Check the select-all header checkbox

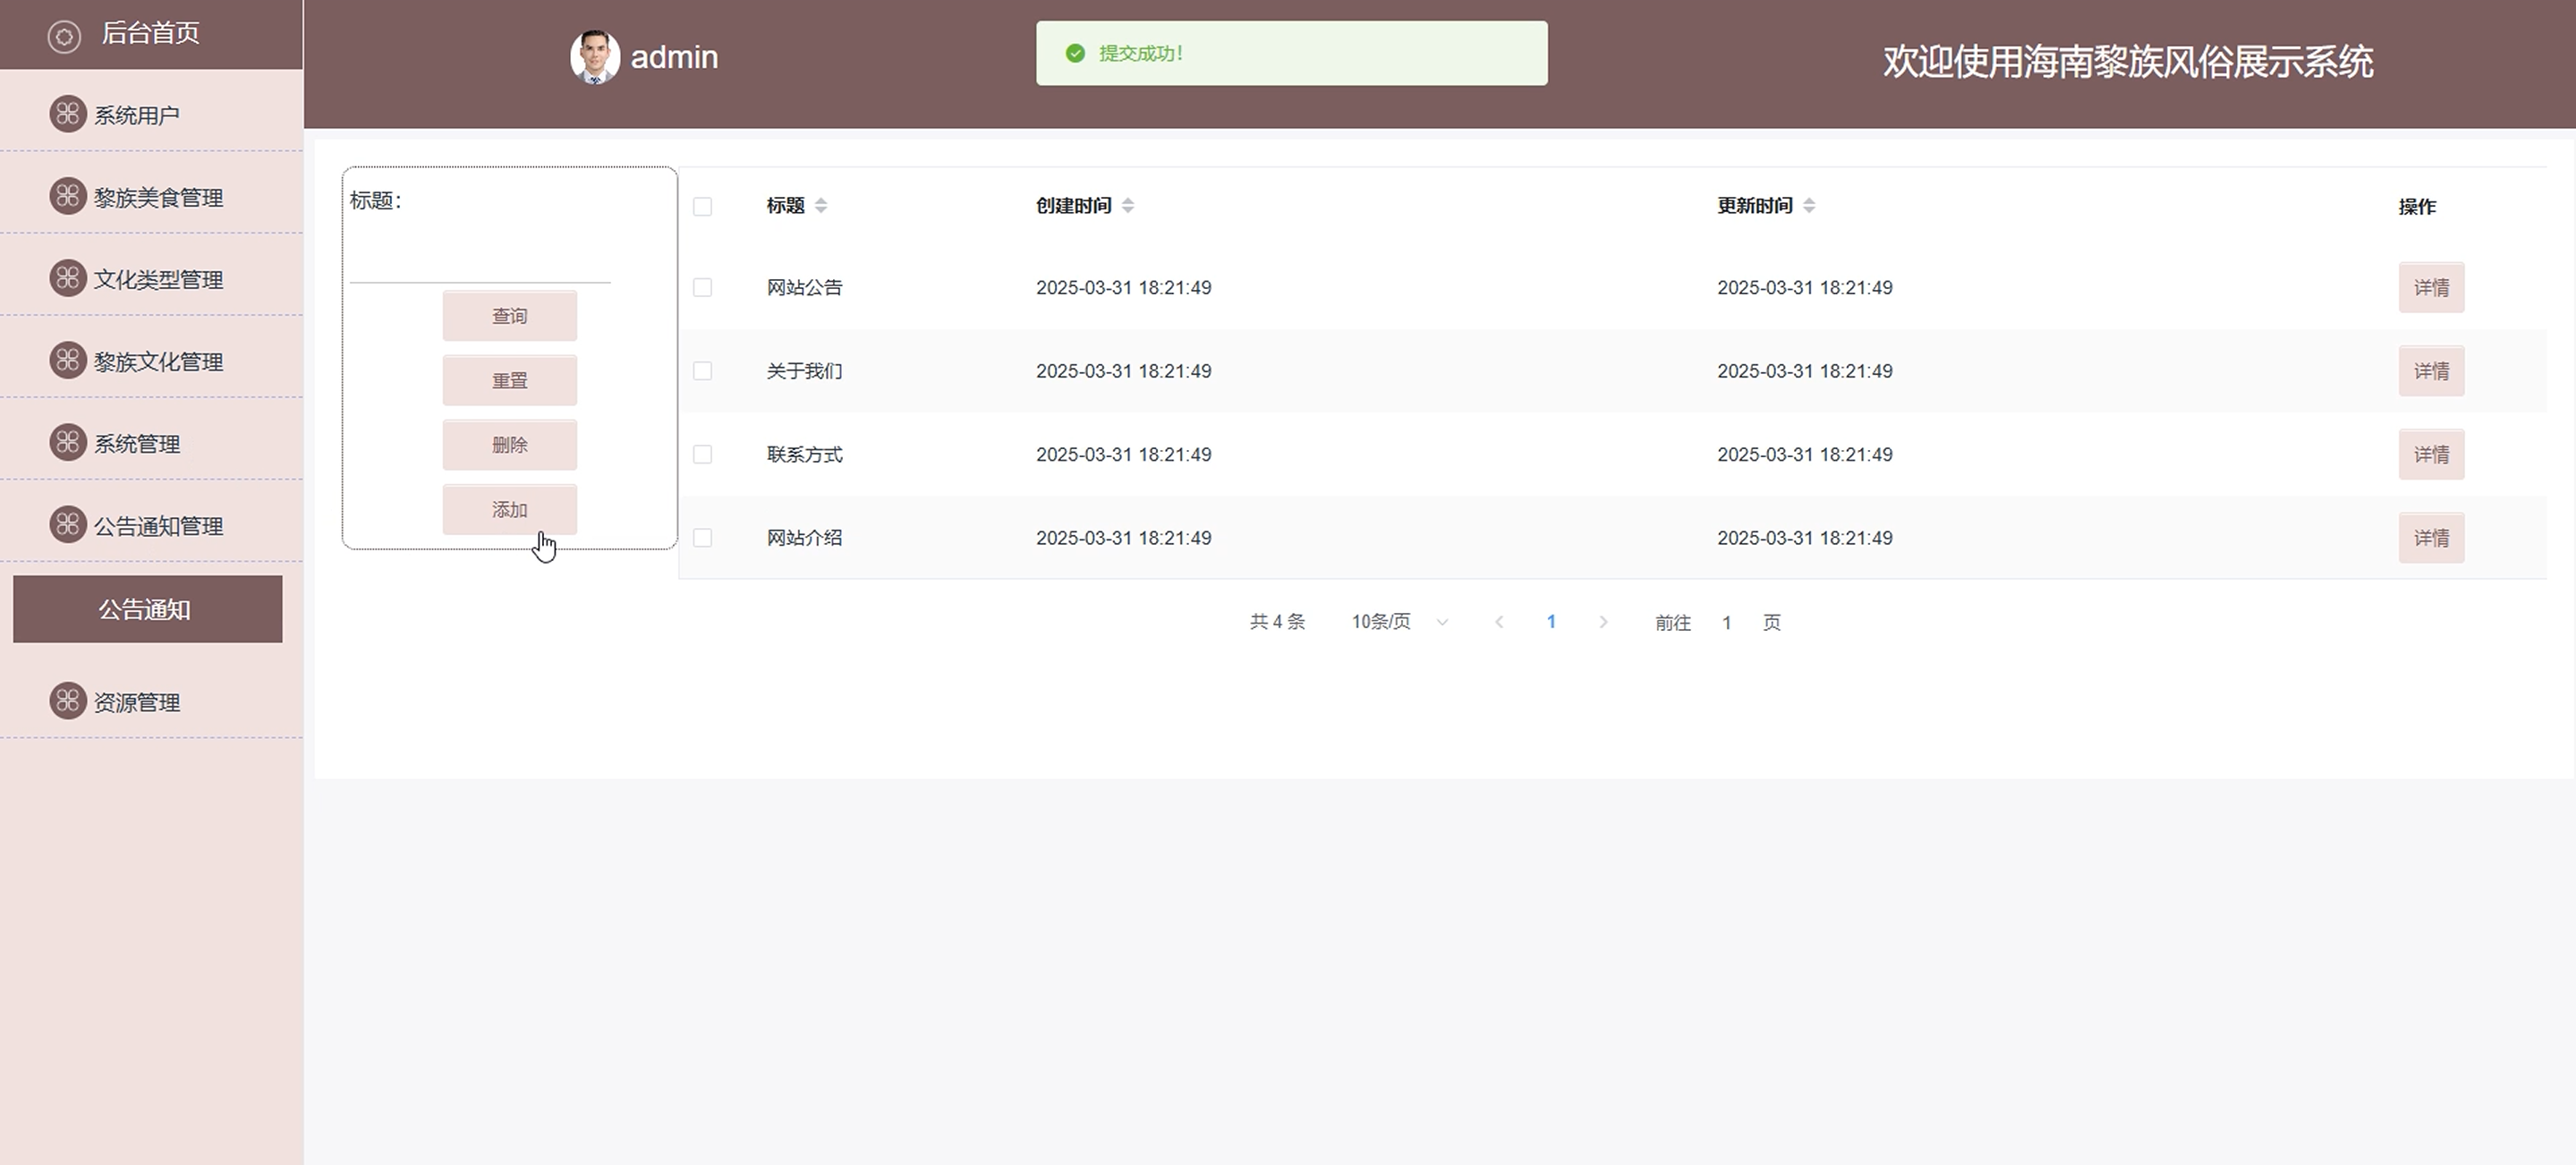tap(703, 206)
